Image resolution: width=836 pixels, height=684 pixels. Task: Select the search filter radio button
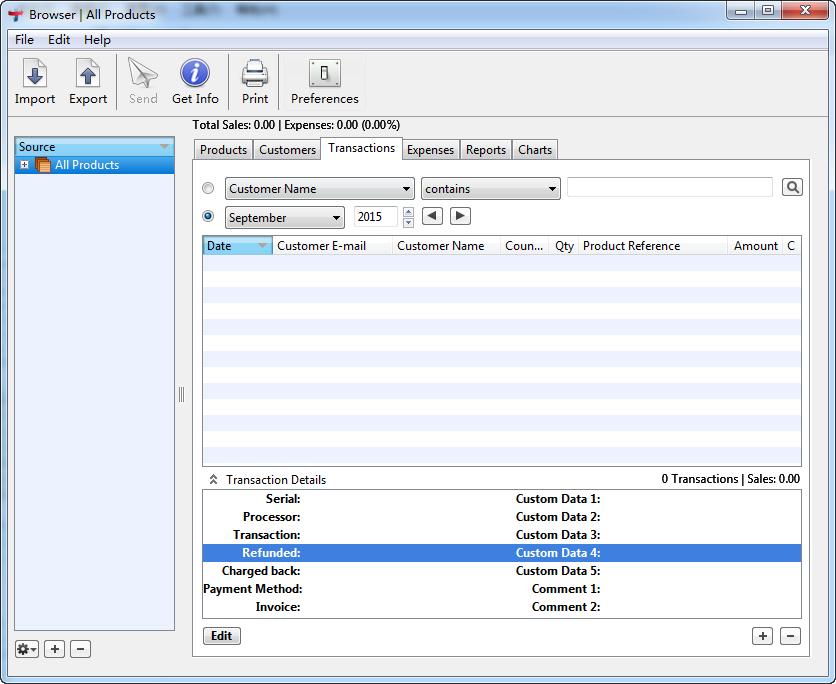click(x=208, y=188)
